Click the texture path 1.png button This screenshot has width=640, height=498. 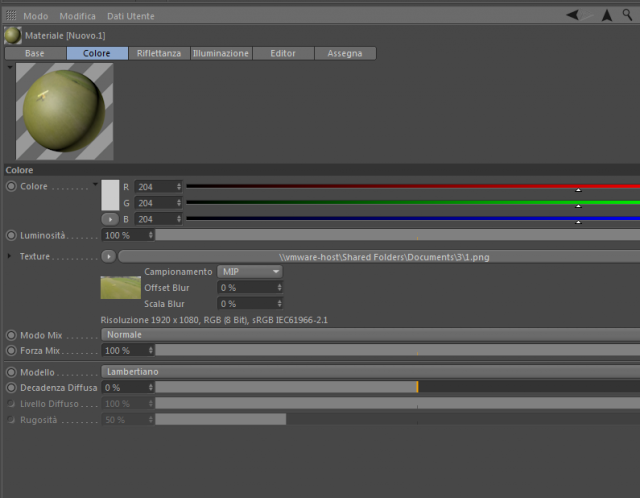click(379, 257)
